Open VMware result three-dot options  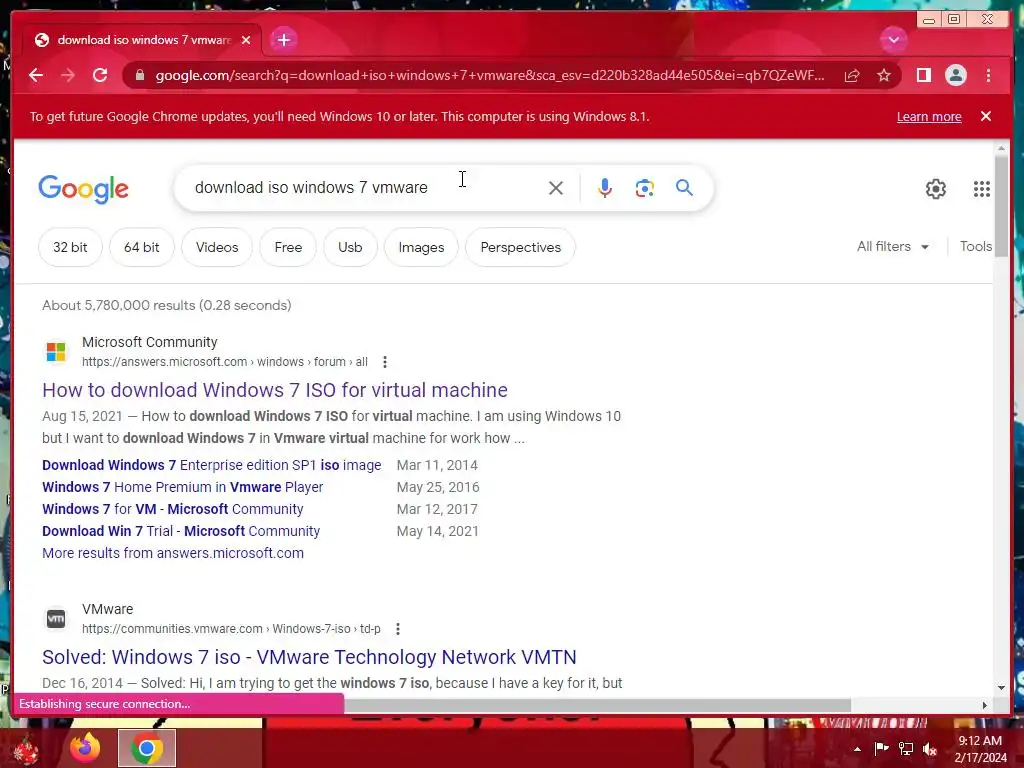pyautogui.click(x=398, y=629)
